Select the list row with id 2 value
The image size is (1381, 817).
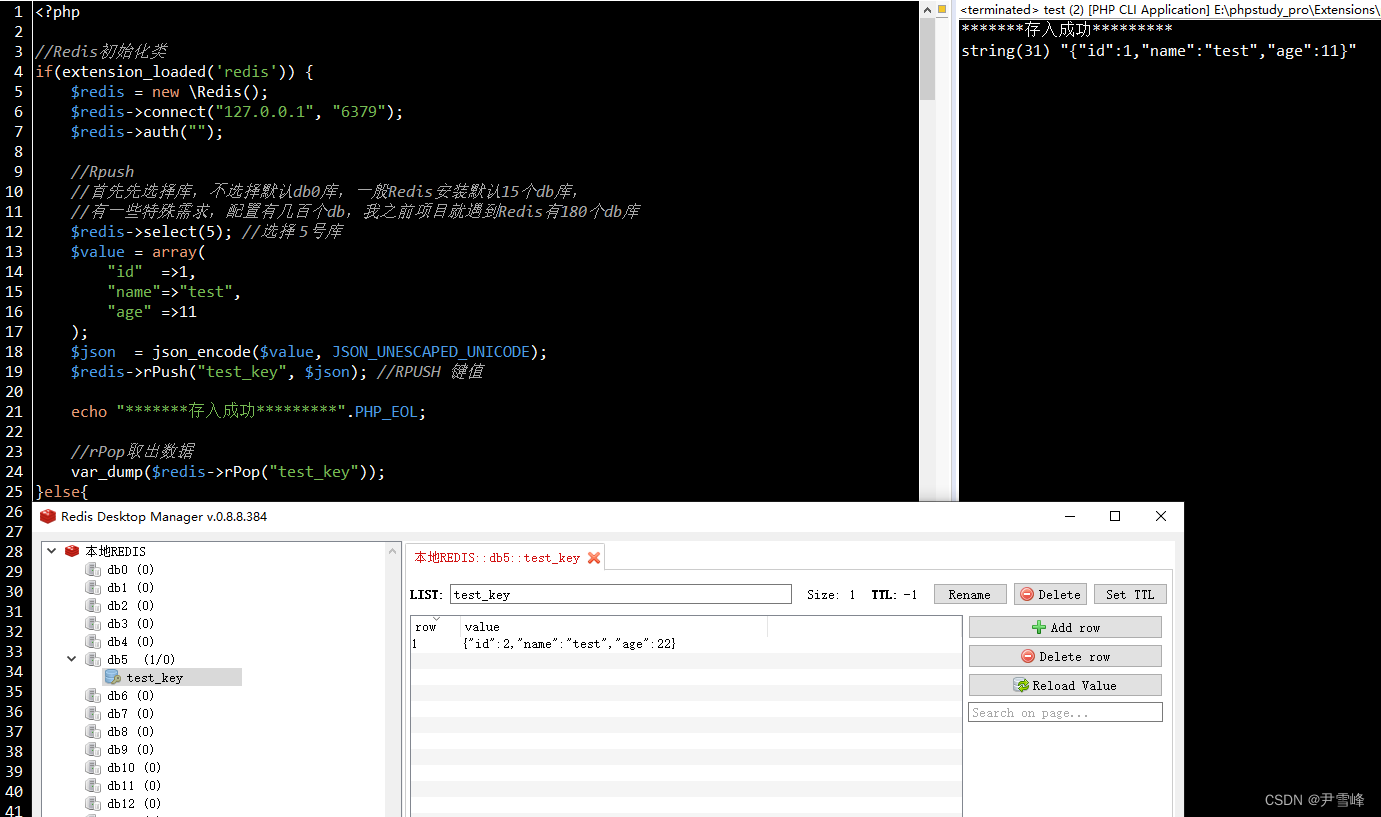pos(686,644)
